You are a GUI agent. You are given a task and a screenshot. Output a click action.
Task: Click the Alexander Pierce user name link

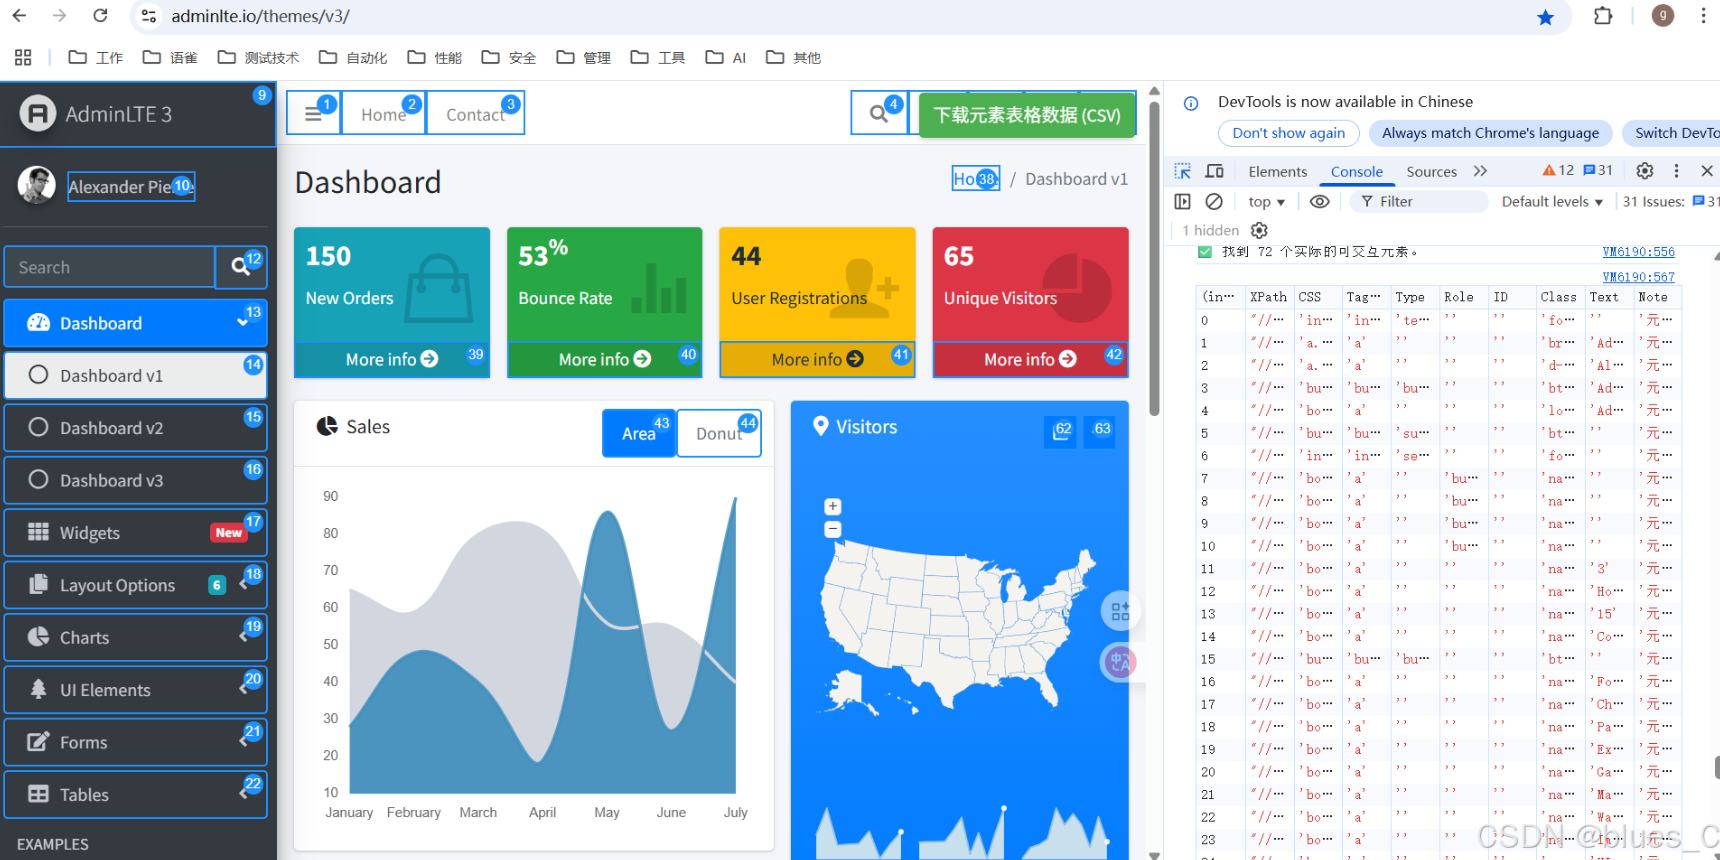point(131,186)
